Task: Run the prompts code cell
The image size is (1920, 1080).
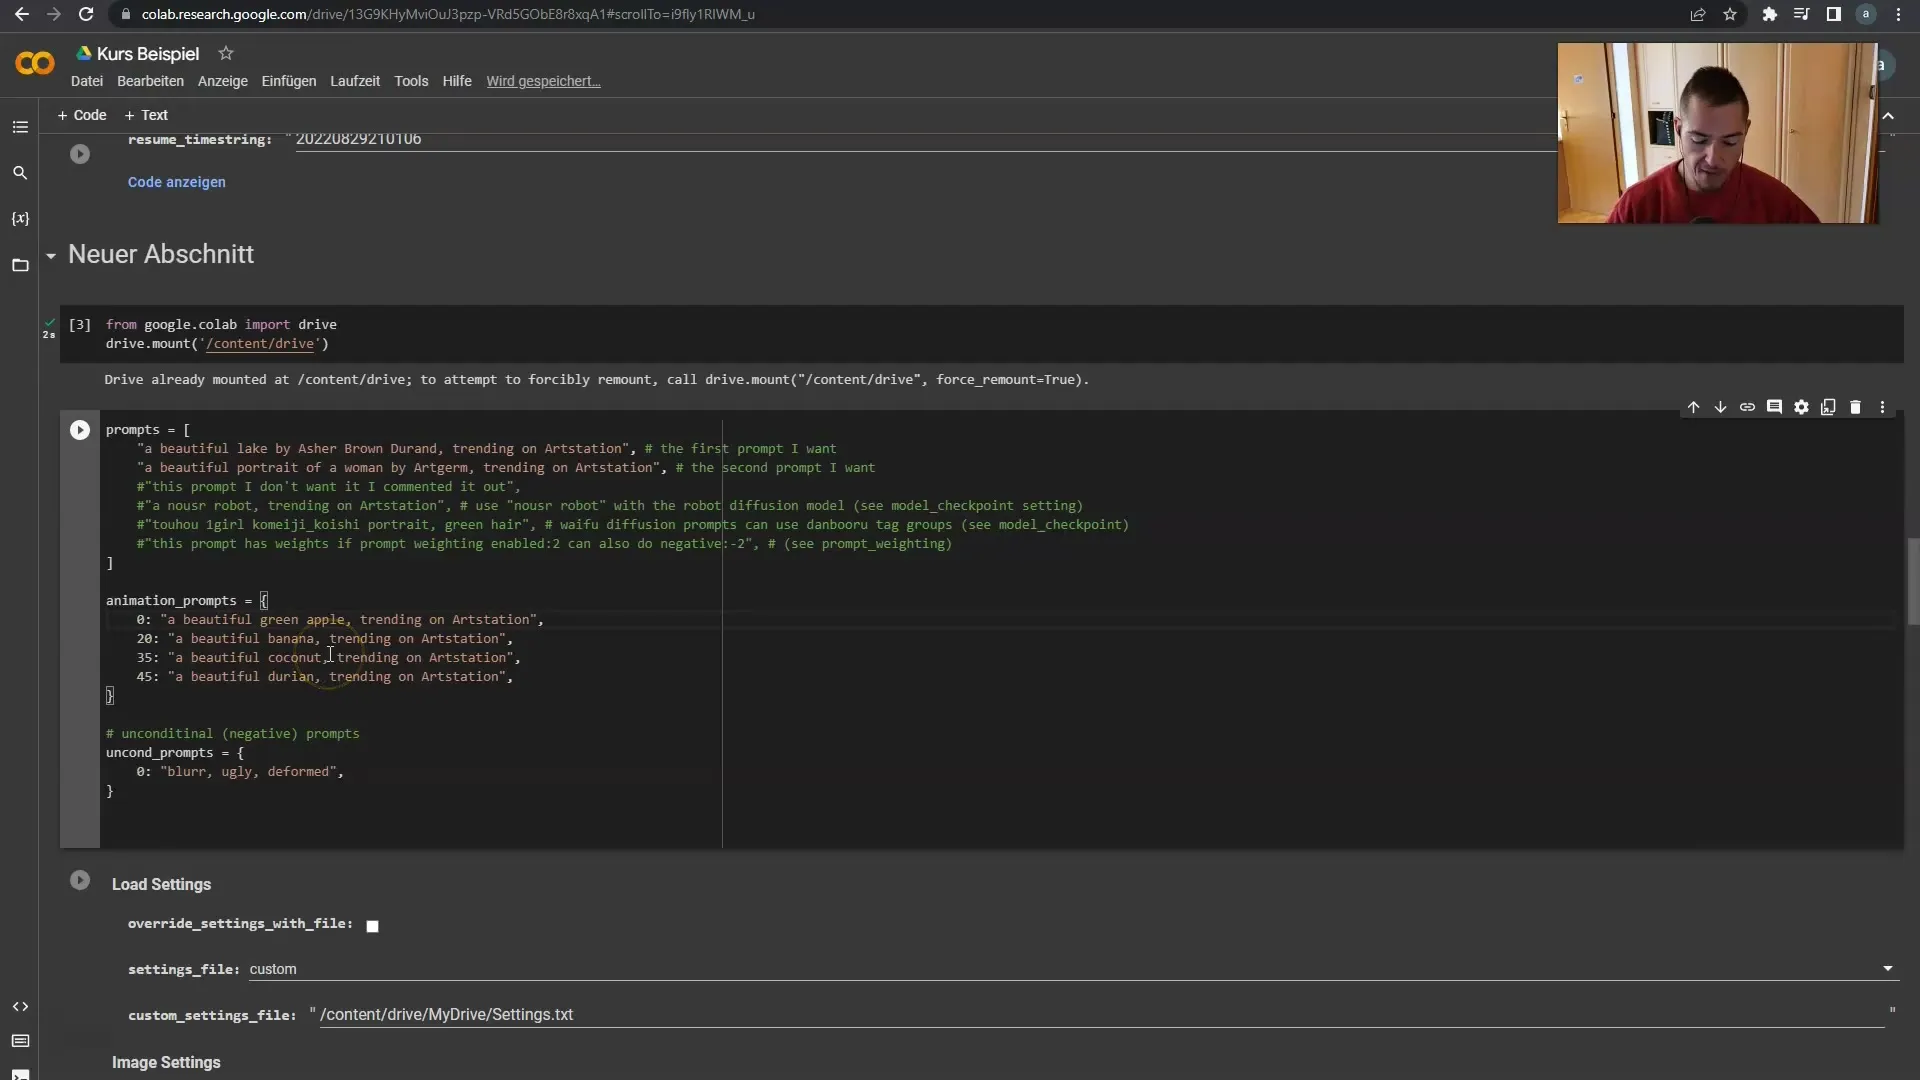Action: pyautogui.click(x=80, y=430)
